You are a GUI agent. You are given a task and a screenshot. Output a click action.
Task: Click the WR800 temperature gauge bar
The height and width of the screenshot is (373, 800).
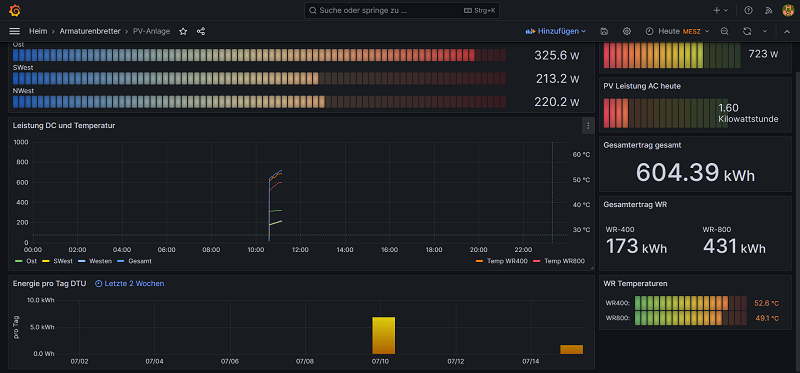(x=691, y=318)
